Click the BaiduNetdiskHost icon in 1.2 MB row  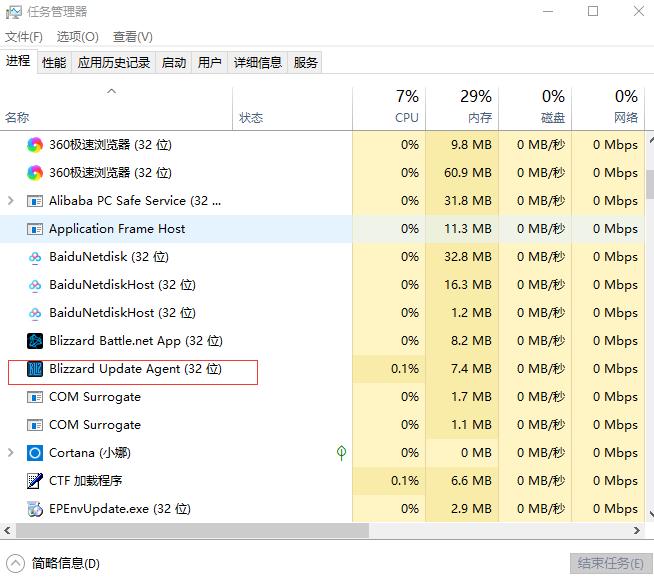click(35, 314)
